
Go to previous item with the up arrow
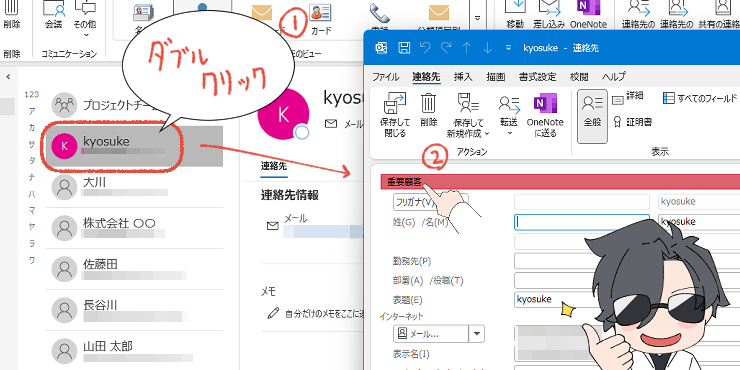click(467, 48)
